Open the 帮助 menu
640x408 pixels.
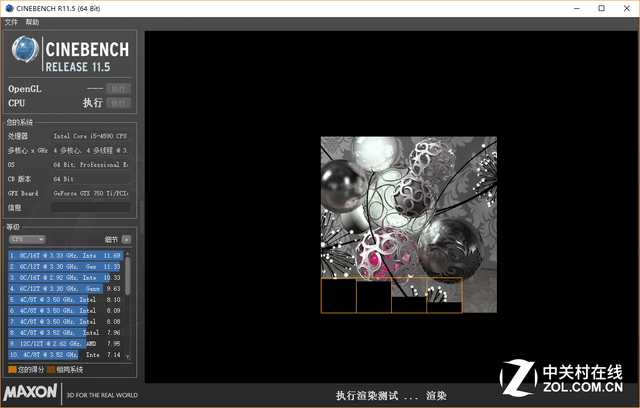[x=33, y=22]
